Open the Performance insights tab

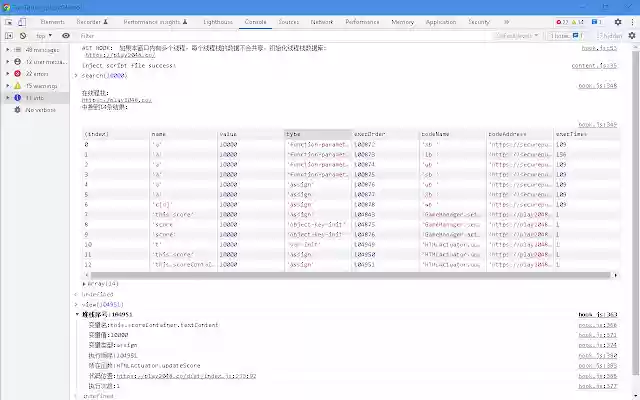point(155,22)
